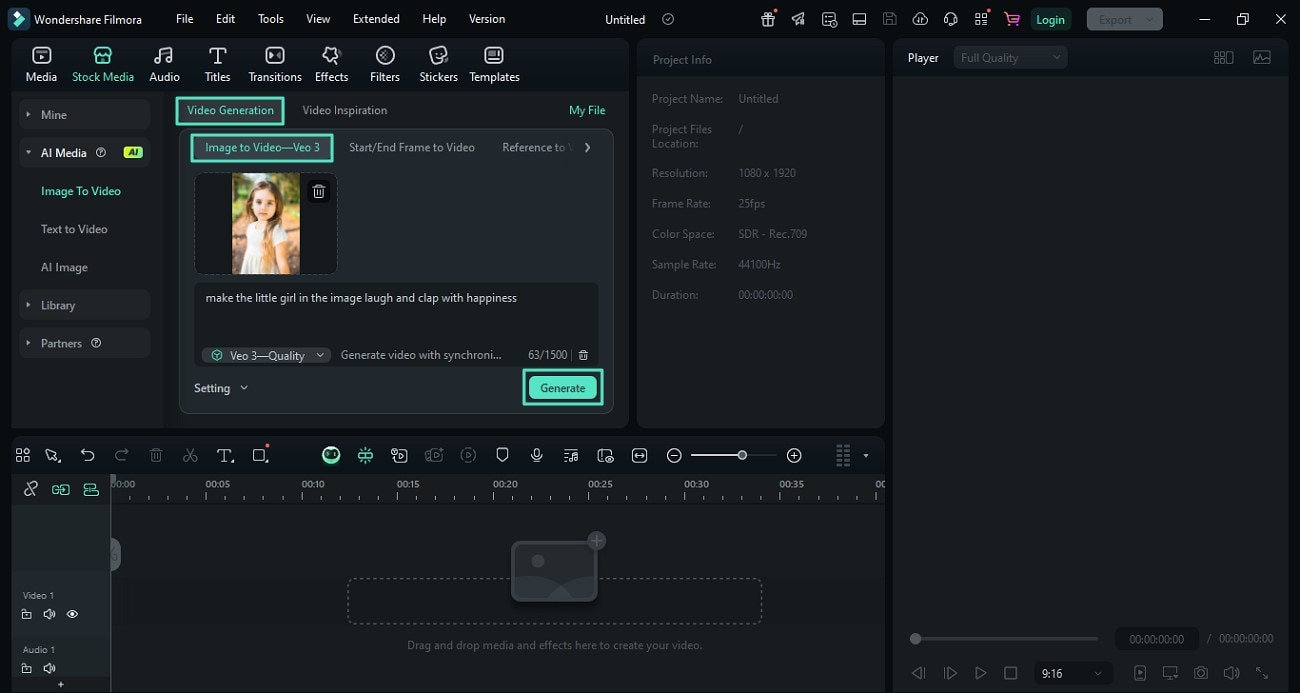Click the cloud upload icon
The height and width of the screenshot is (693, 1300).
[x=920, y=19]
